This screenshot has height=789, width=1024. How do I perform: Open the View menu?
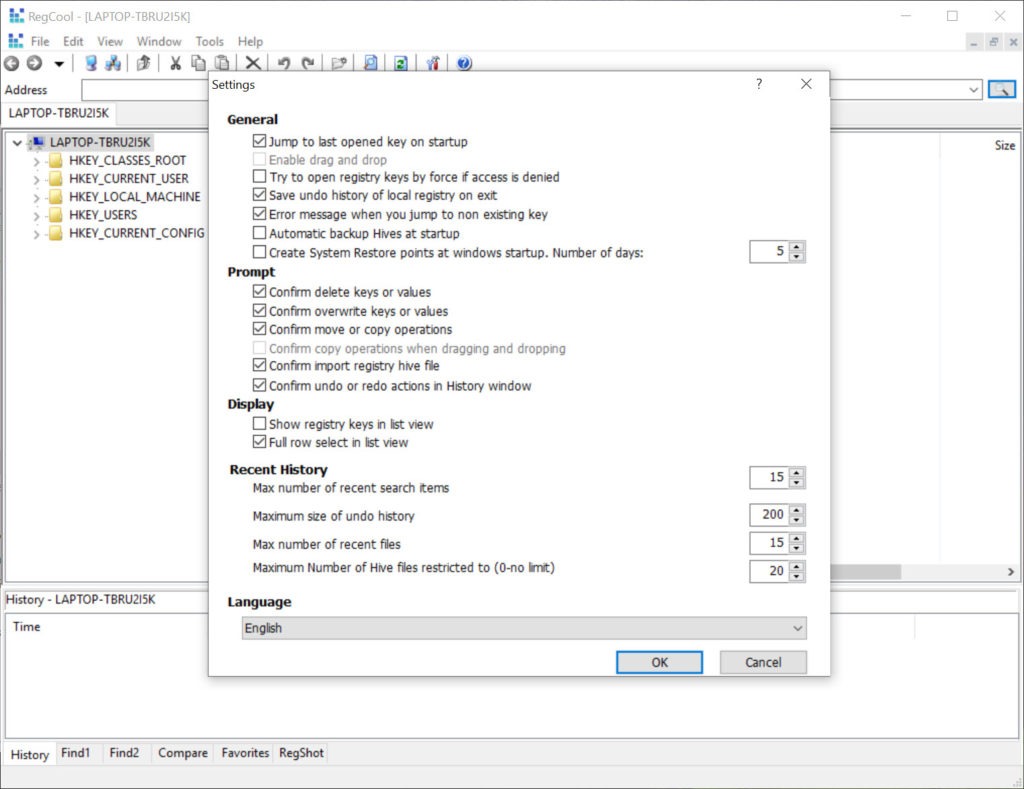110,41
